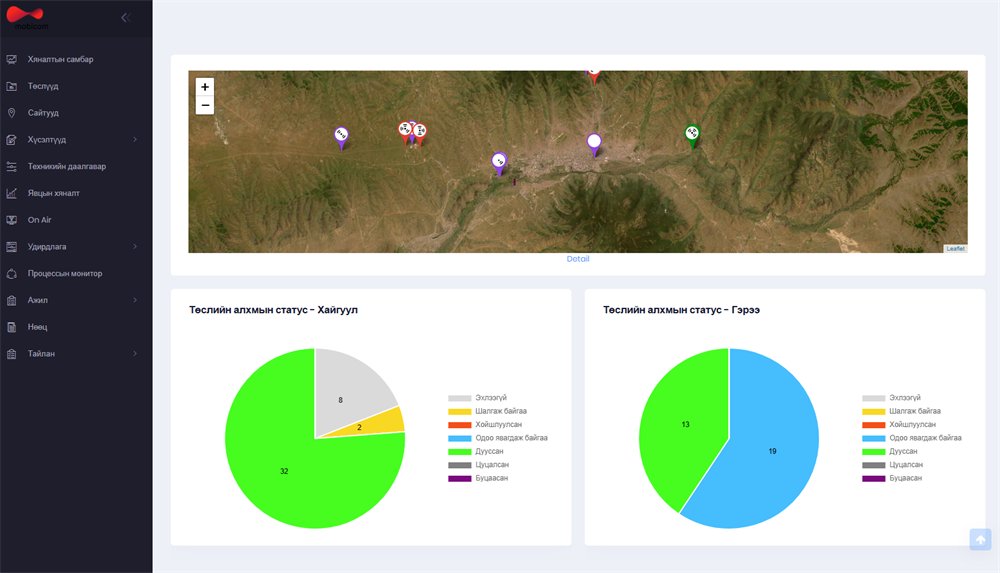Expand the Хүсэлтүүд submenu chevron
This screenshot has width=1000, height=573.
135,140
